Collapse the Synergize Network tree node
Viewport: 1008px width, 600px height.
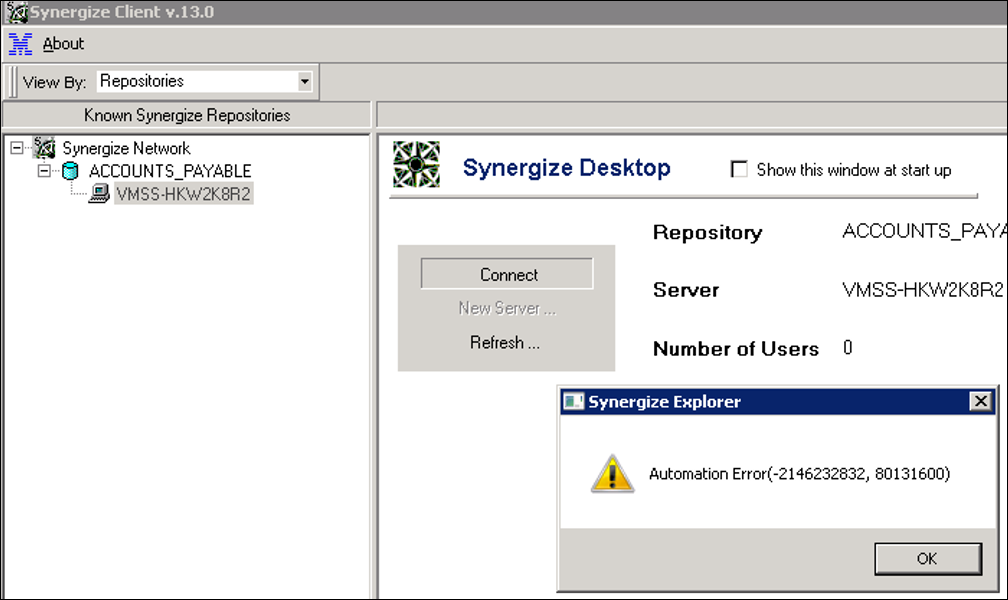pos(17,149)
